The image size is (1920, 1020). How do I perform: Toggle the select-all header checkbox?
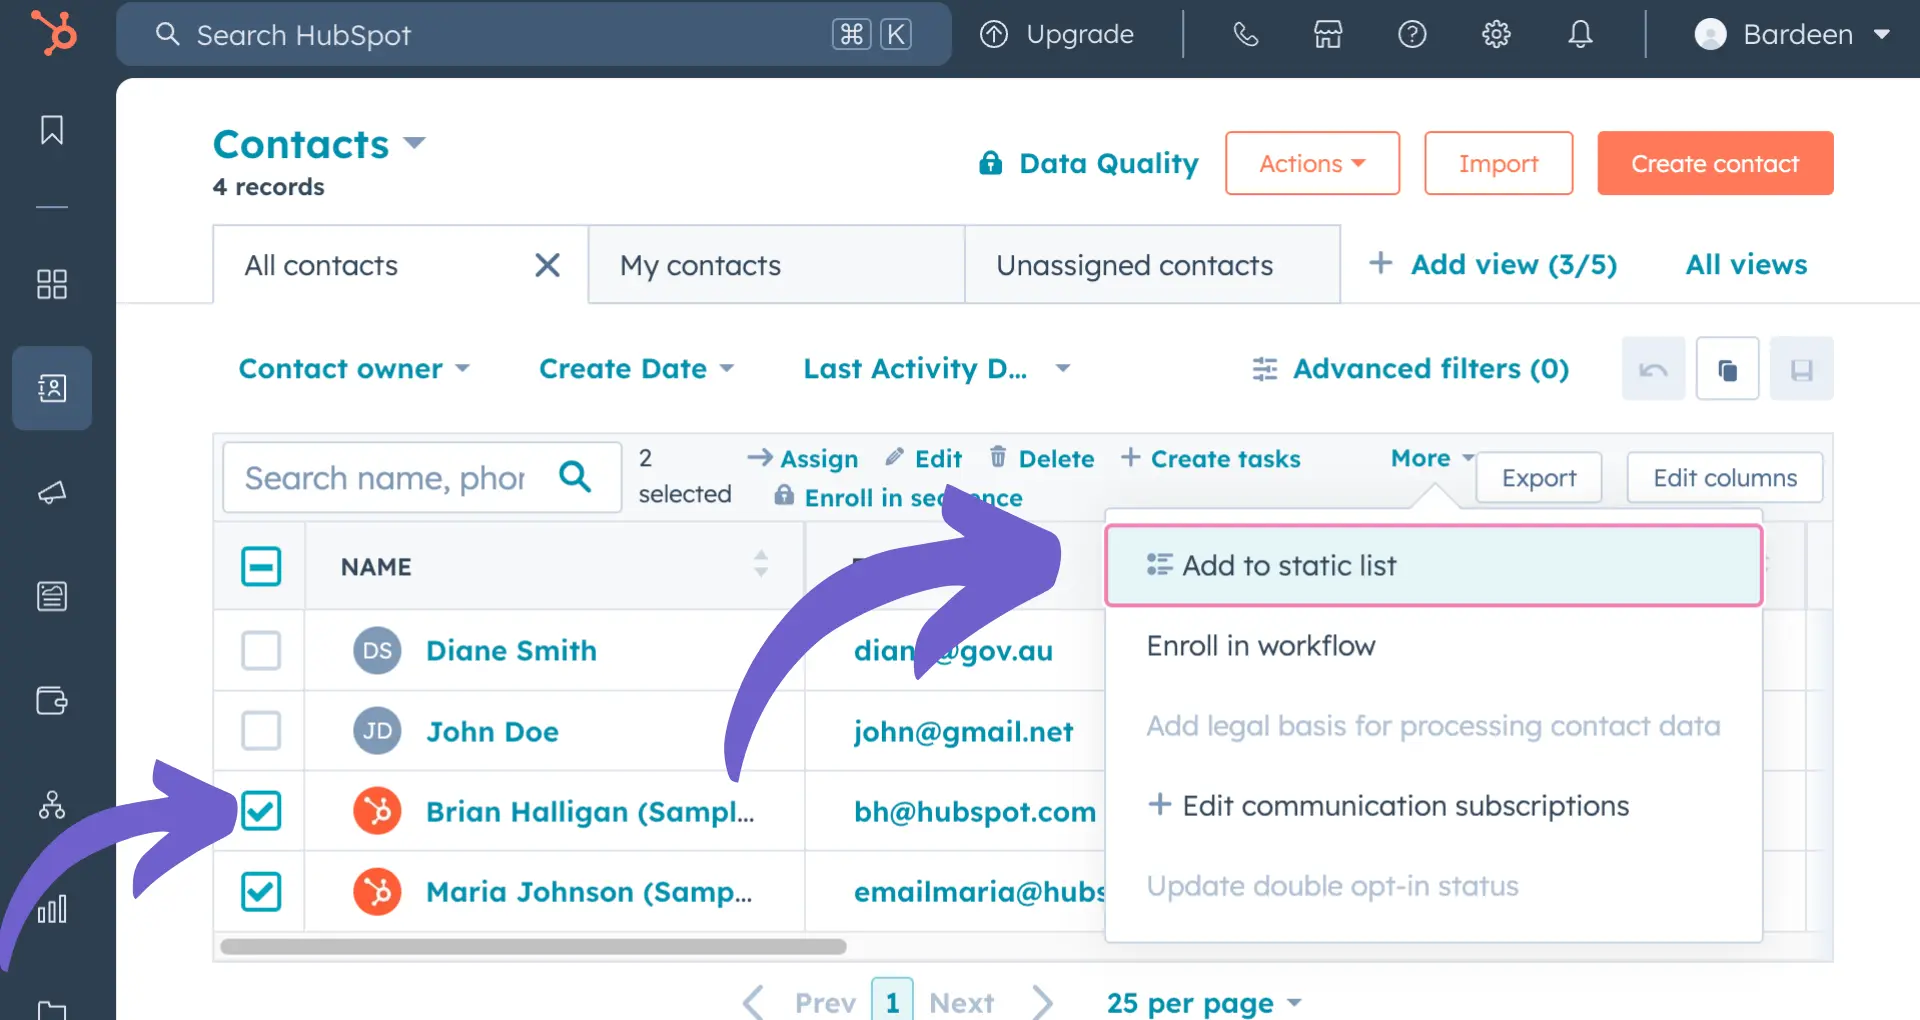coord(261,566)
